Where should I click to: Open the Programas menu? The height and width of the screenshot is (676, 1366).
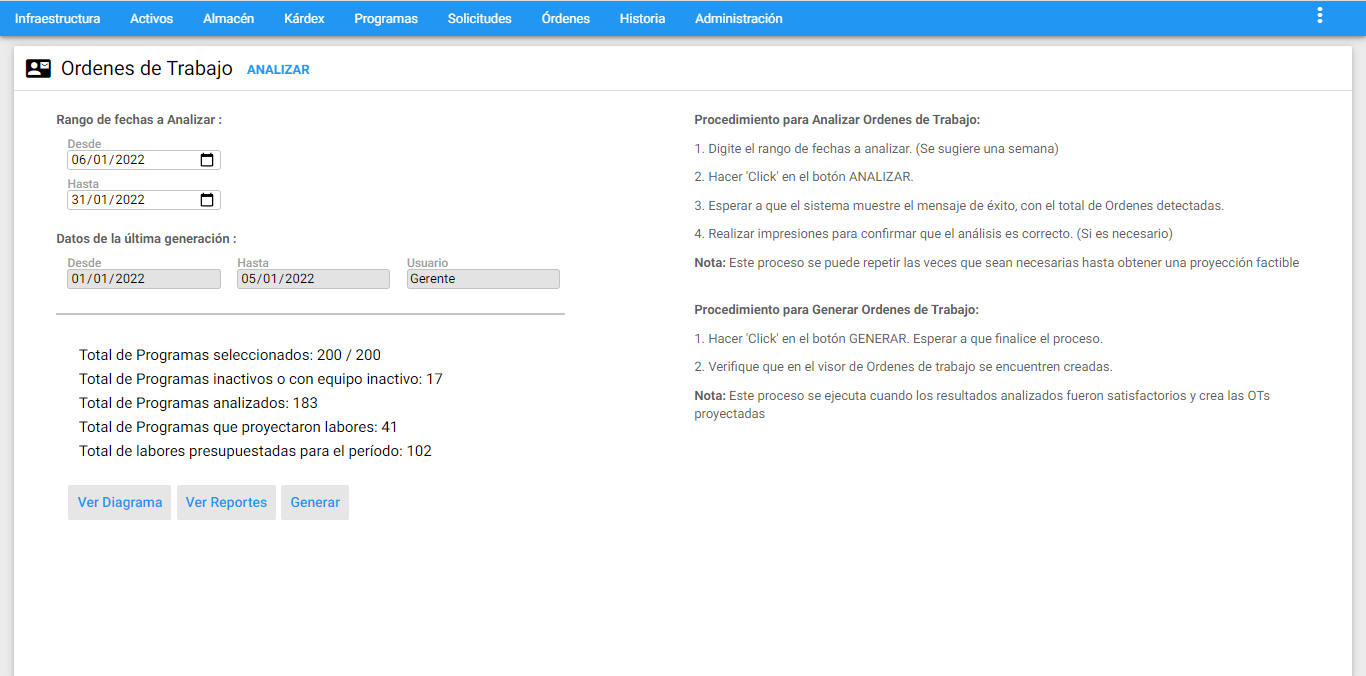pyautogui.click(x=386, y=18)
